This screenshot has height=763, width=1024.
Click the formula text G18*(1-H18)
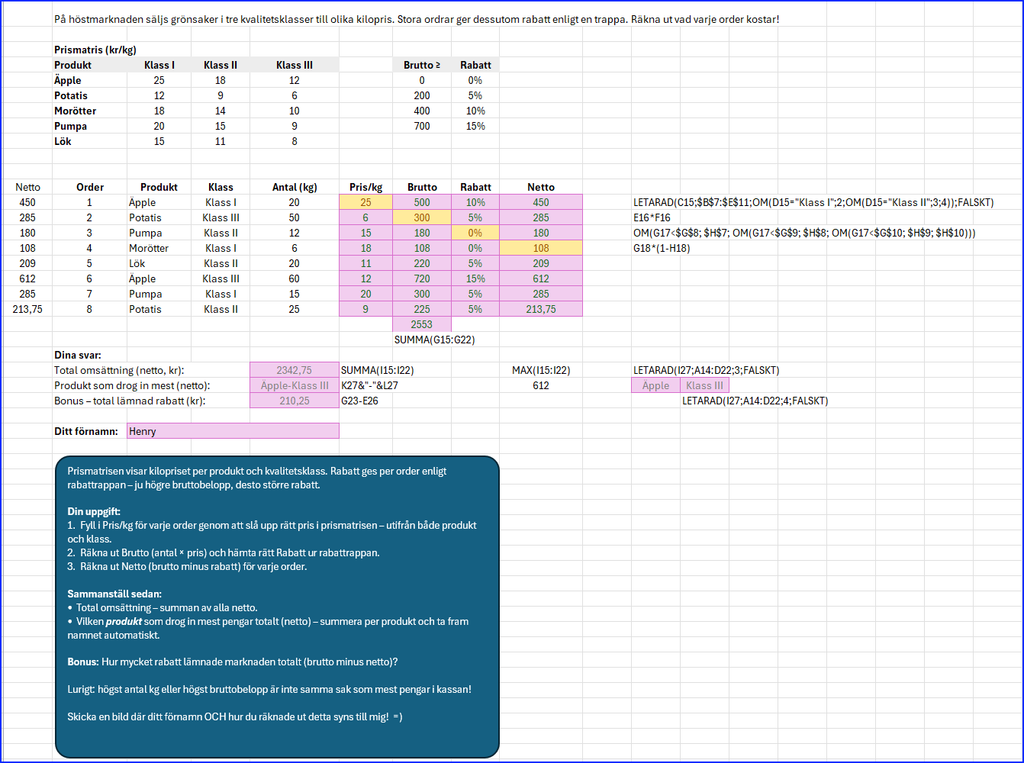tap(662, 248)
